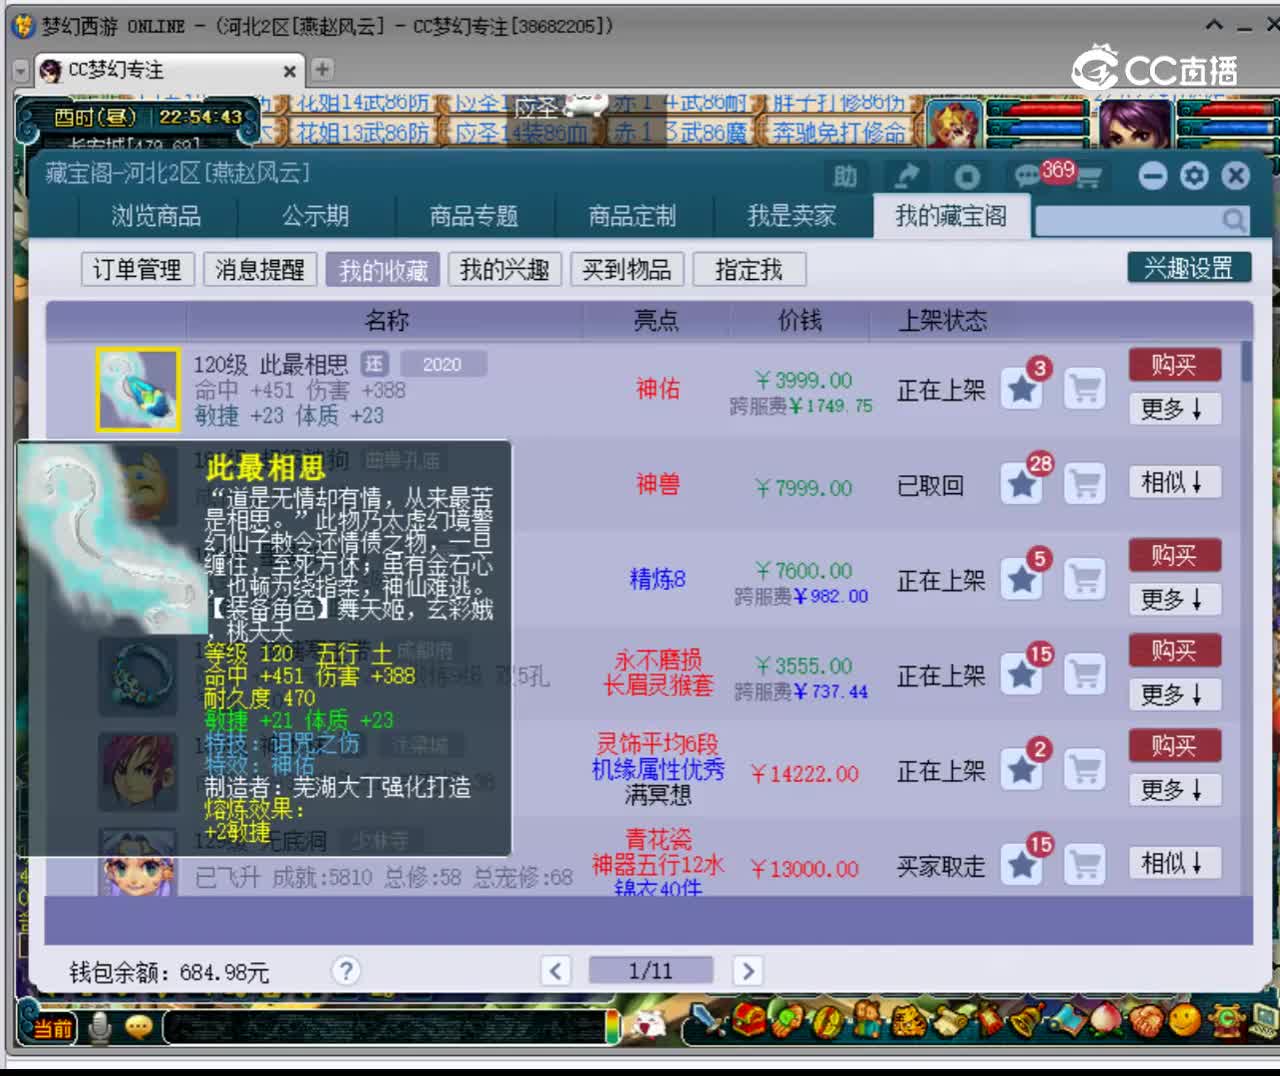Click the chat bubble icon in chat bar

pyautogui.click(x=138, y=1028)
